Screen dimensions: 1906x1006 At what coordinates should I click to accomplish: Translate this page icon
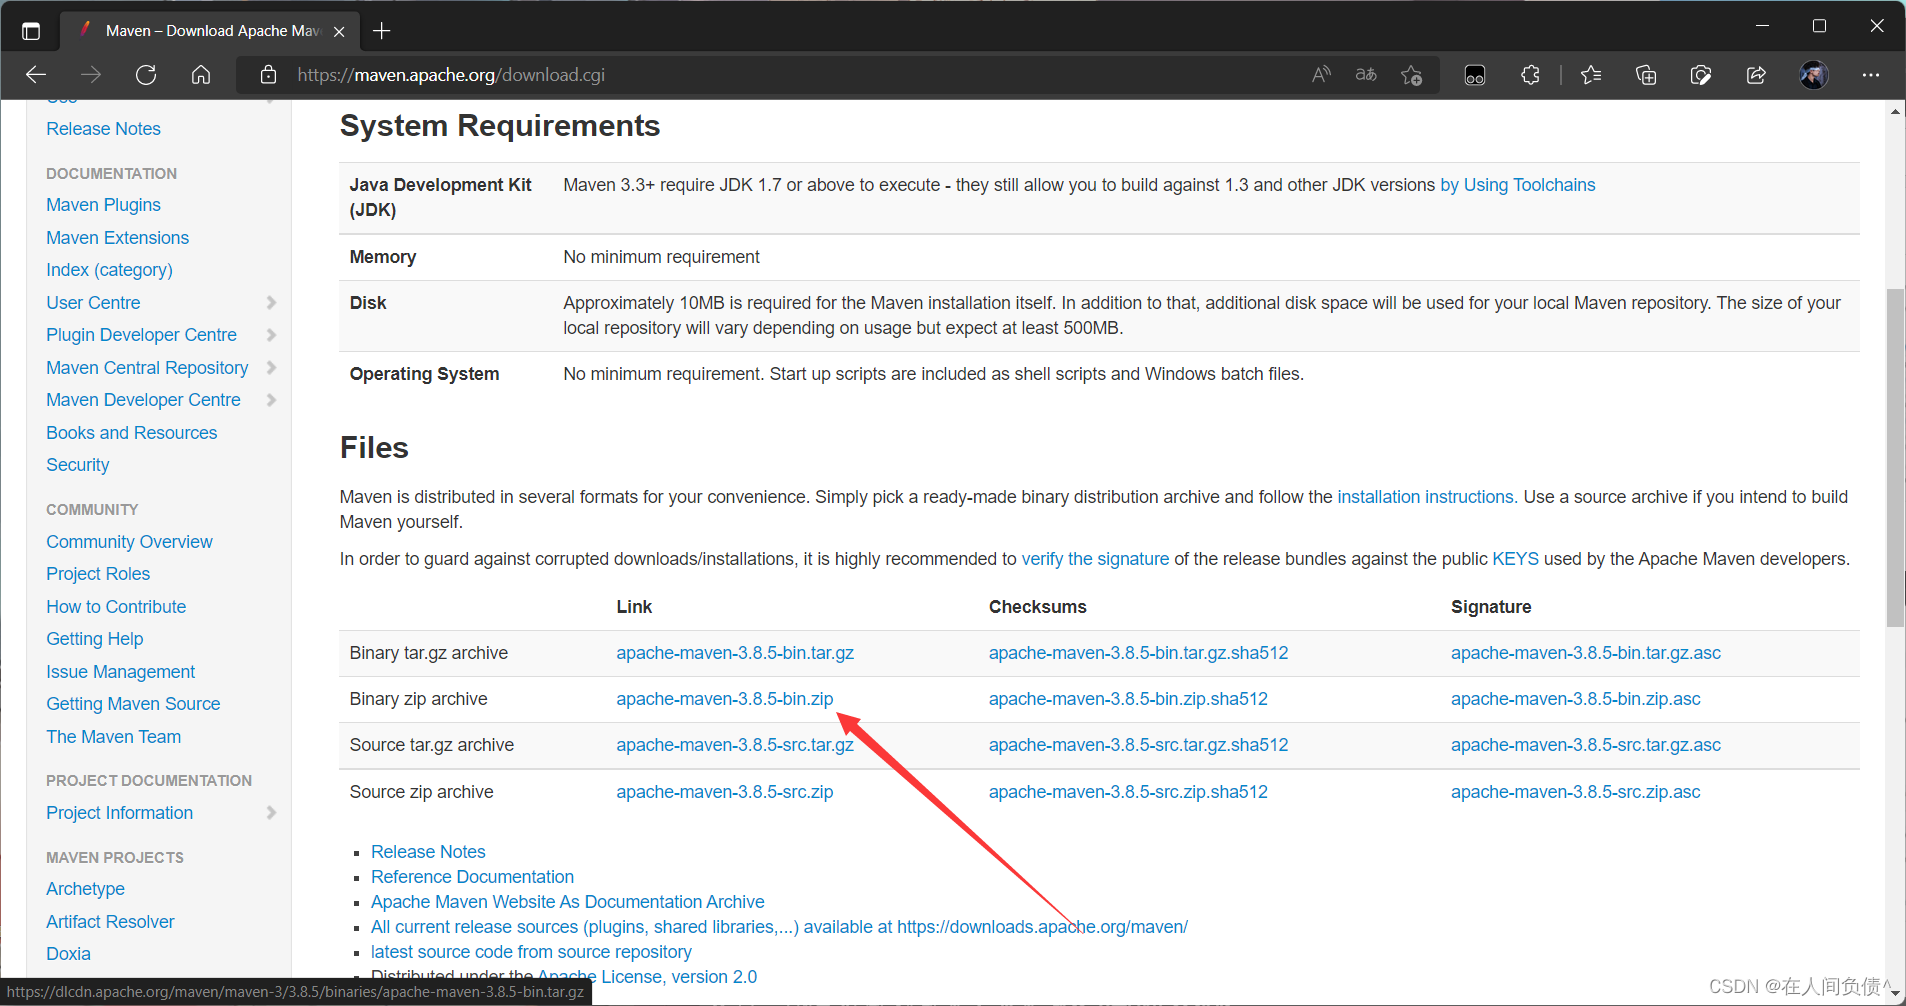[x=1366, y=75]
